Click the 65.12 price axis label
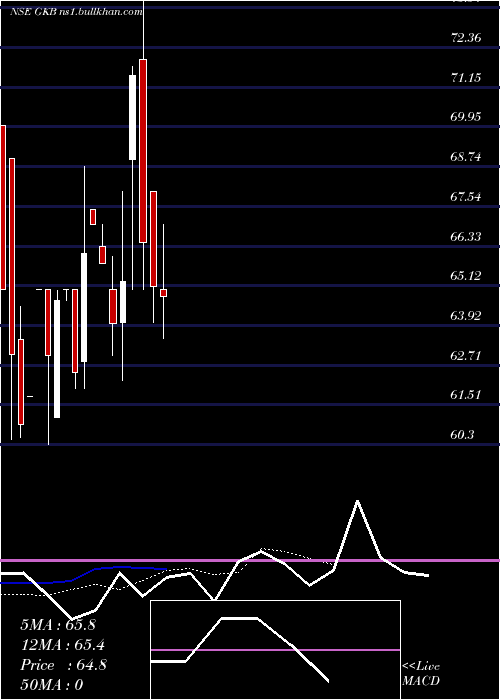Viewport: 500px width, 700px height. click(x=467, y=276)
